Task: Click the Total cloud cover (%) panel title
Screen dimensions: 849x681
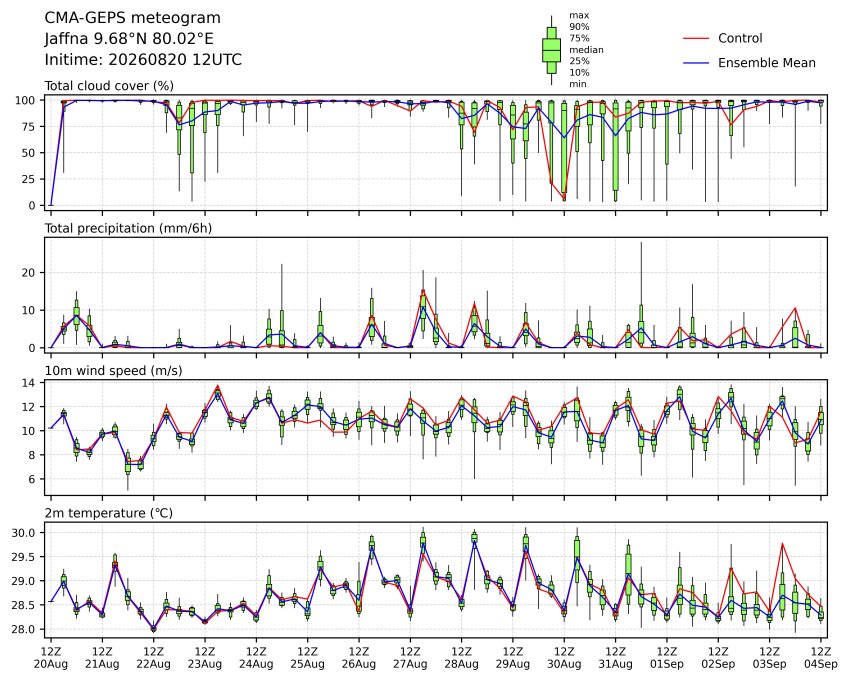Action: pyautogui.click(x=109, y=86)
